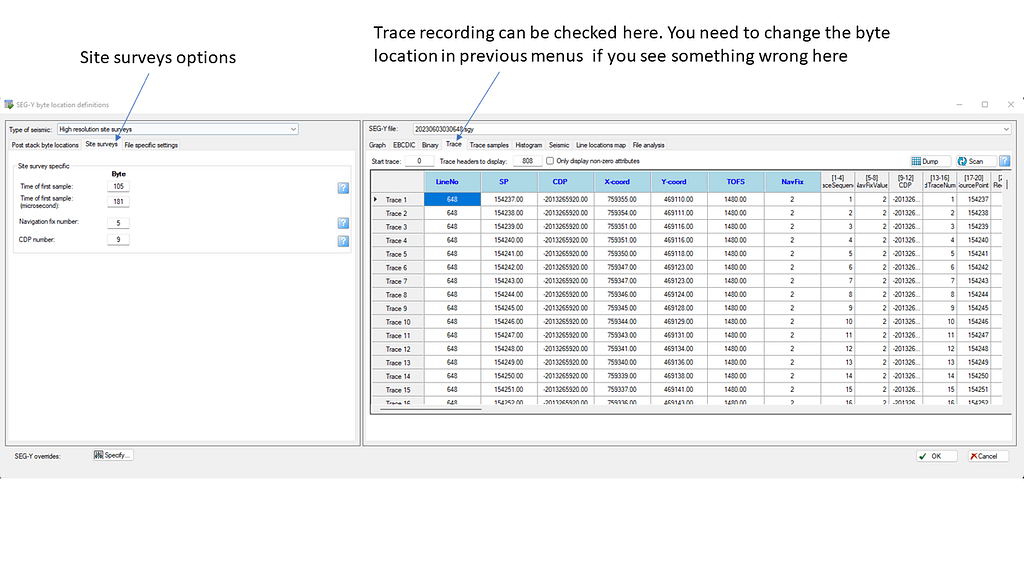The height and width of the screenshot is (576, 1024).
Task: Click help icon beside Navigation fix number
Action: coord(343,223)
